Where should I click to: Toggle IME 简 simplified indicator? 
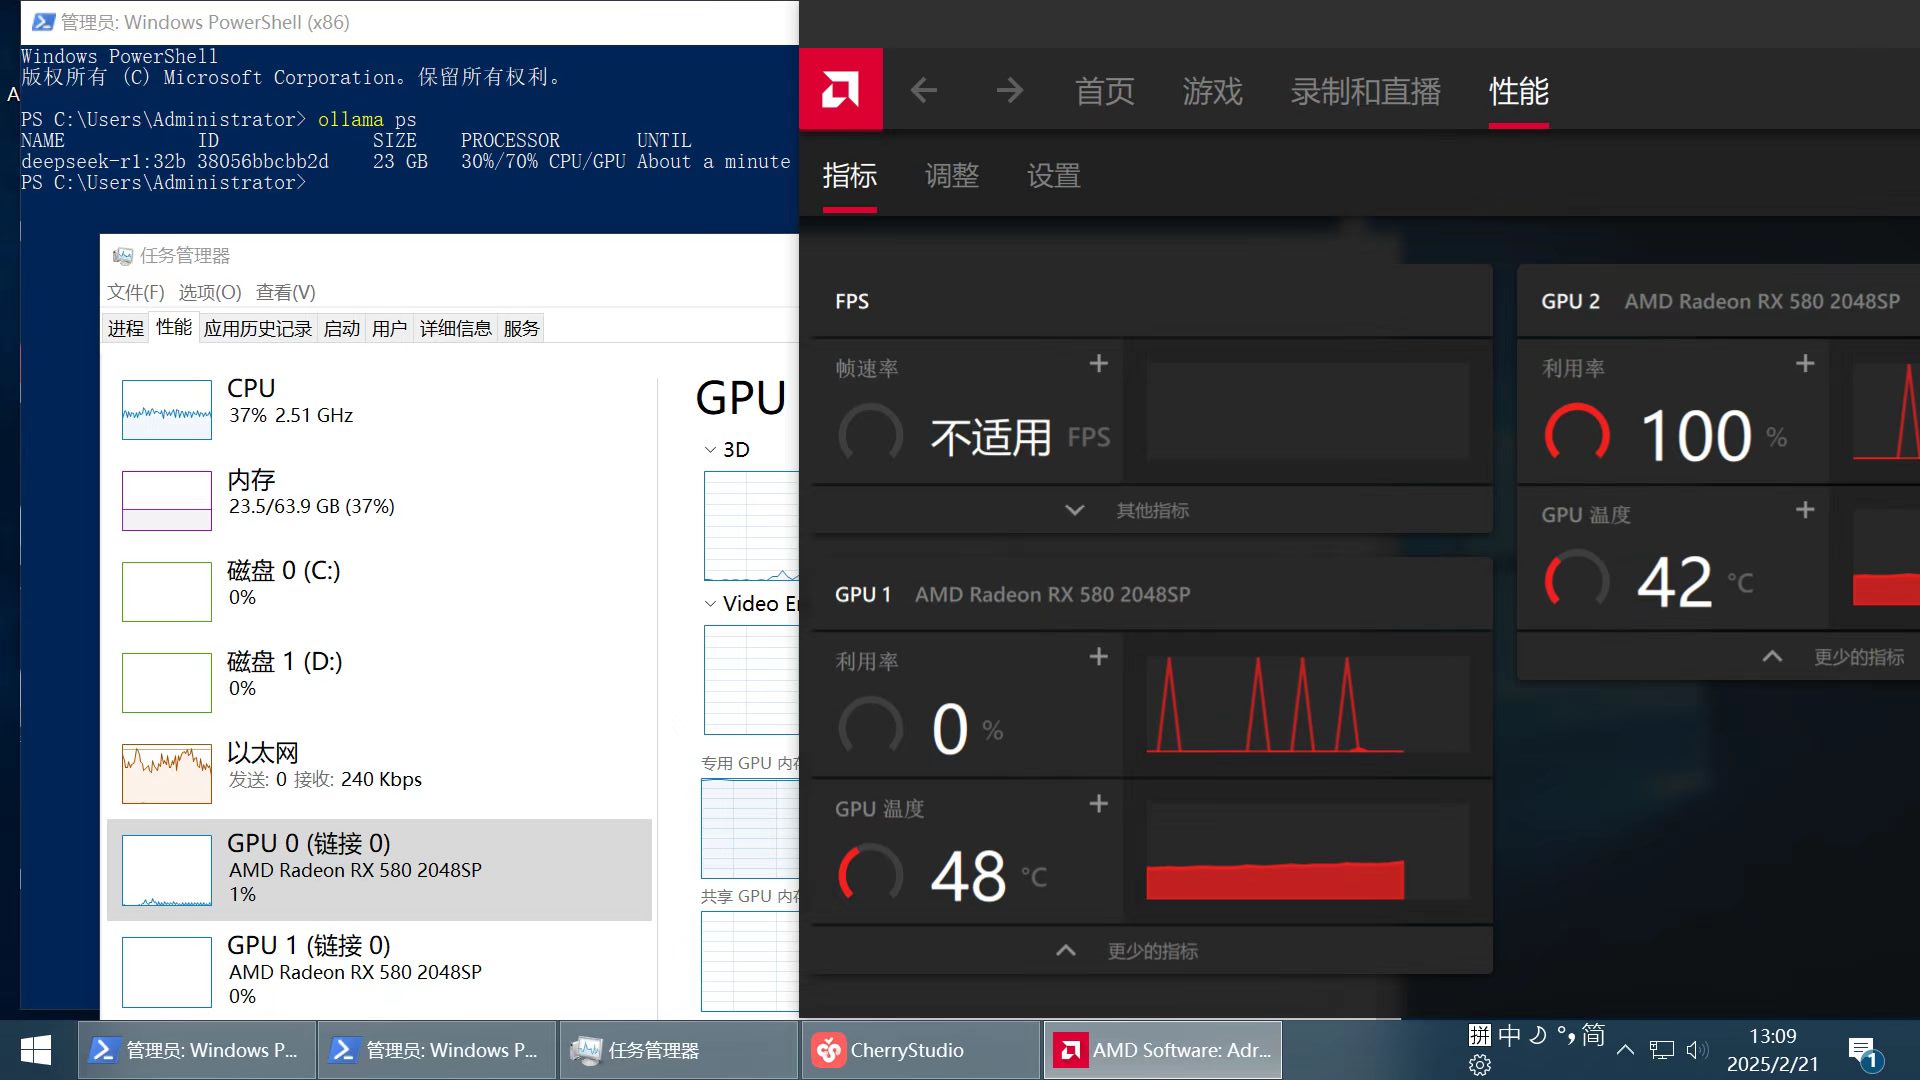[1594, 1035]
